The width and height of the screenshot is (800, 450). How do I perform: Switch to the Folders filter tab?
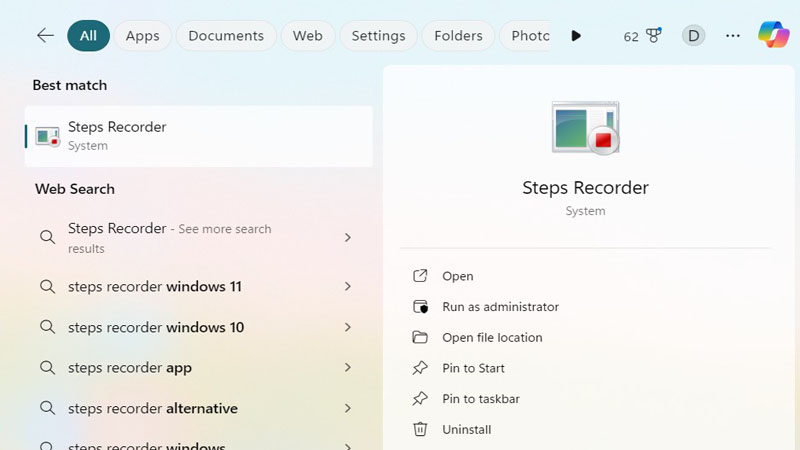[458, 36]
